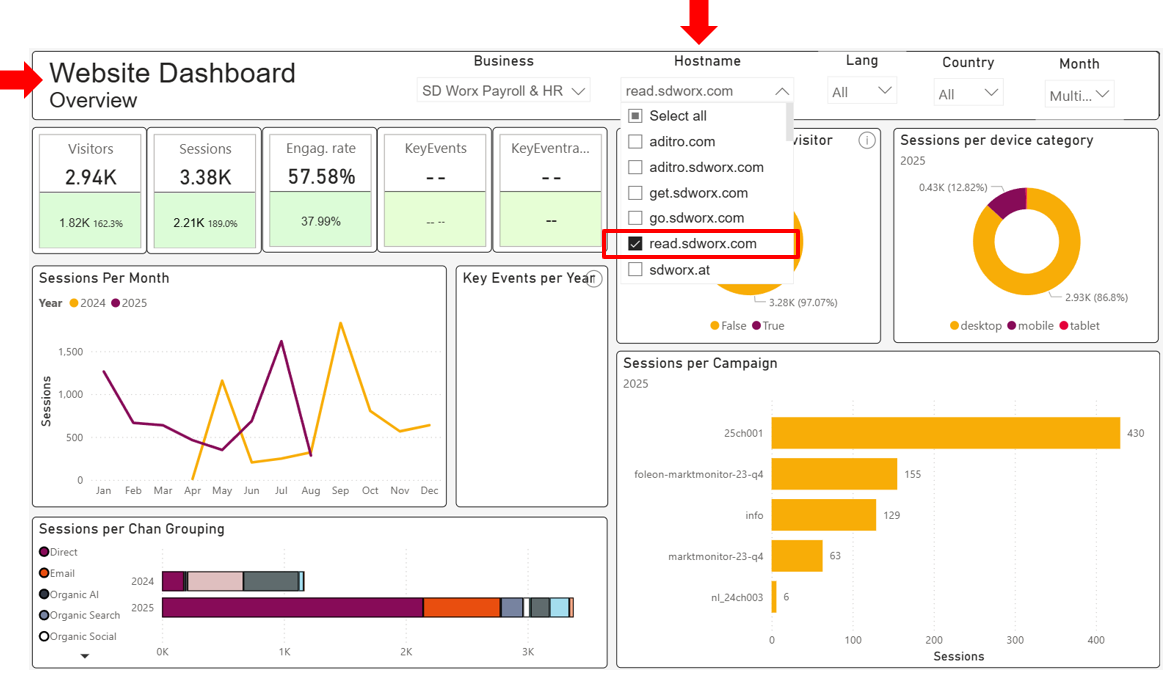This screenshot has width=1165, height=680.
Task: Click the Organic AI legend swatch
Action: pyautogui.click(x=44, y=595)
